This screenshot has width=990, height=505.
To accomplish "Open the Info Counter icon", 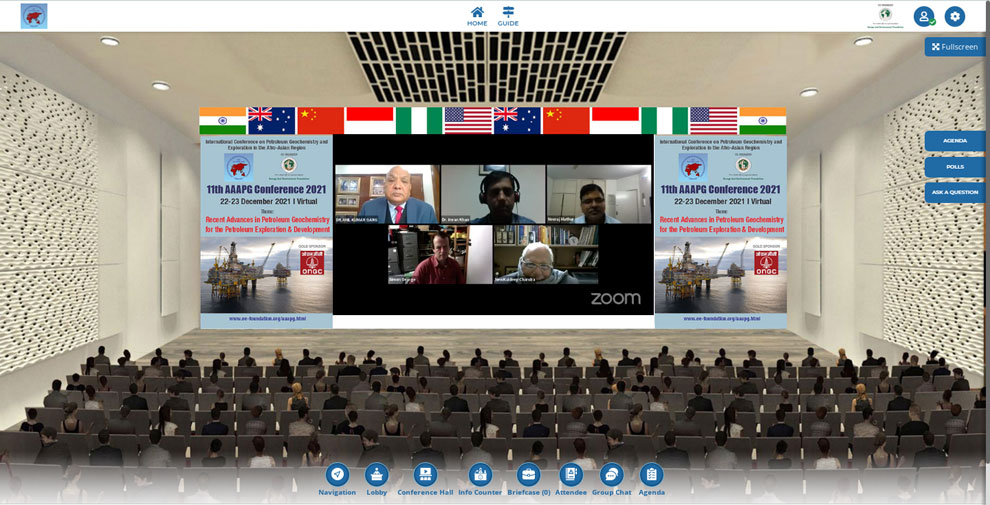I will [x=480, y=475].
